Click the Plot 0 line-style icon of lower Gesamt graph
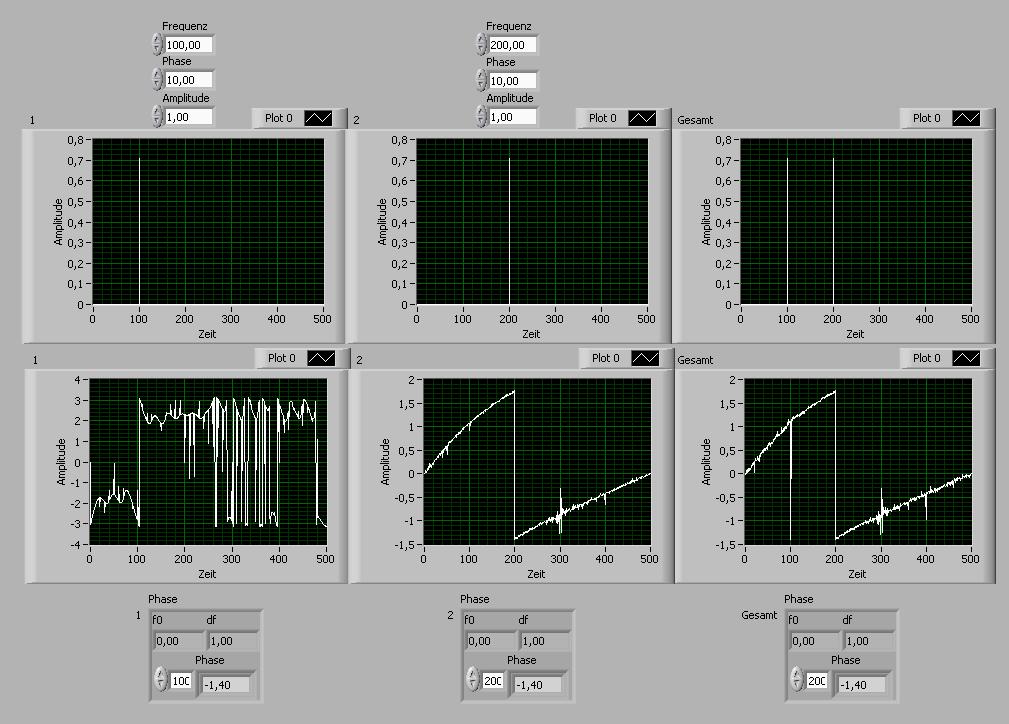Viewport: 1009px width, 724px height. pos(966,358)
